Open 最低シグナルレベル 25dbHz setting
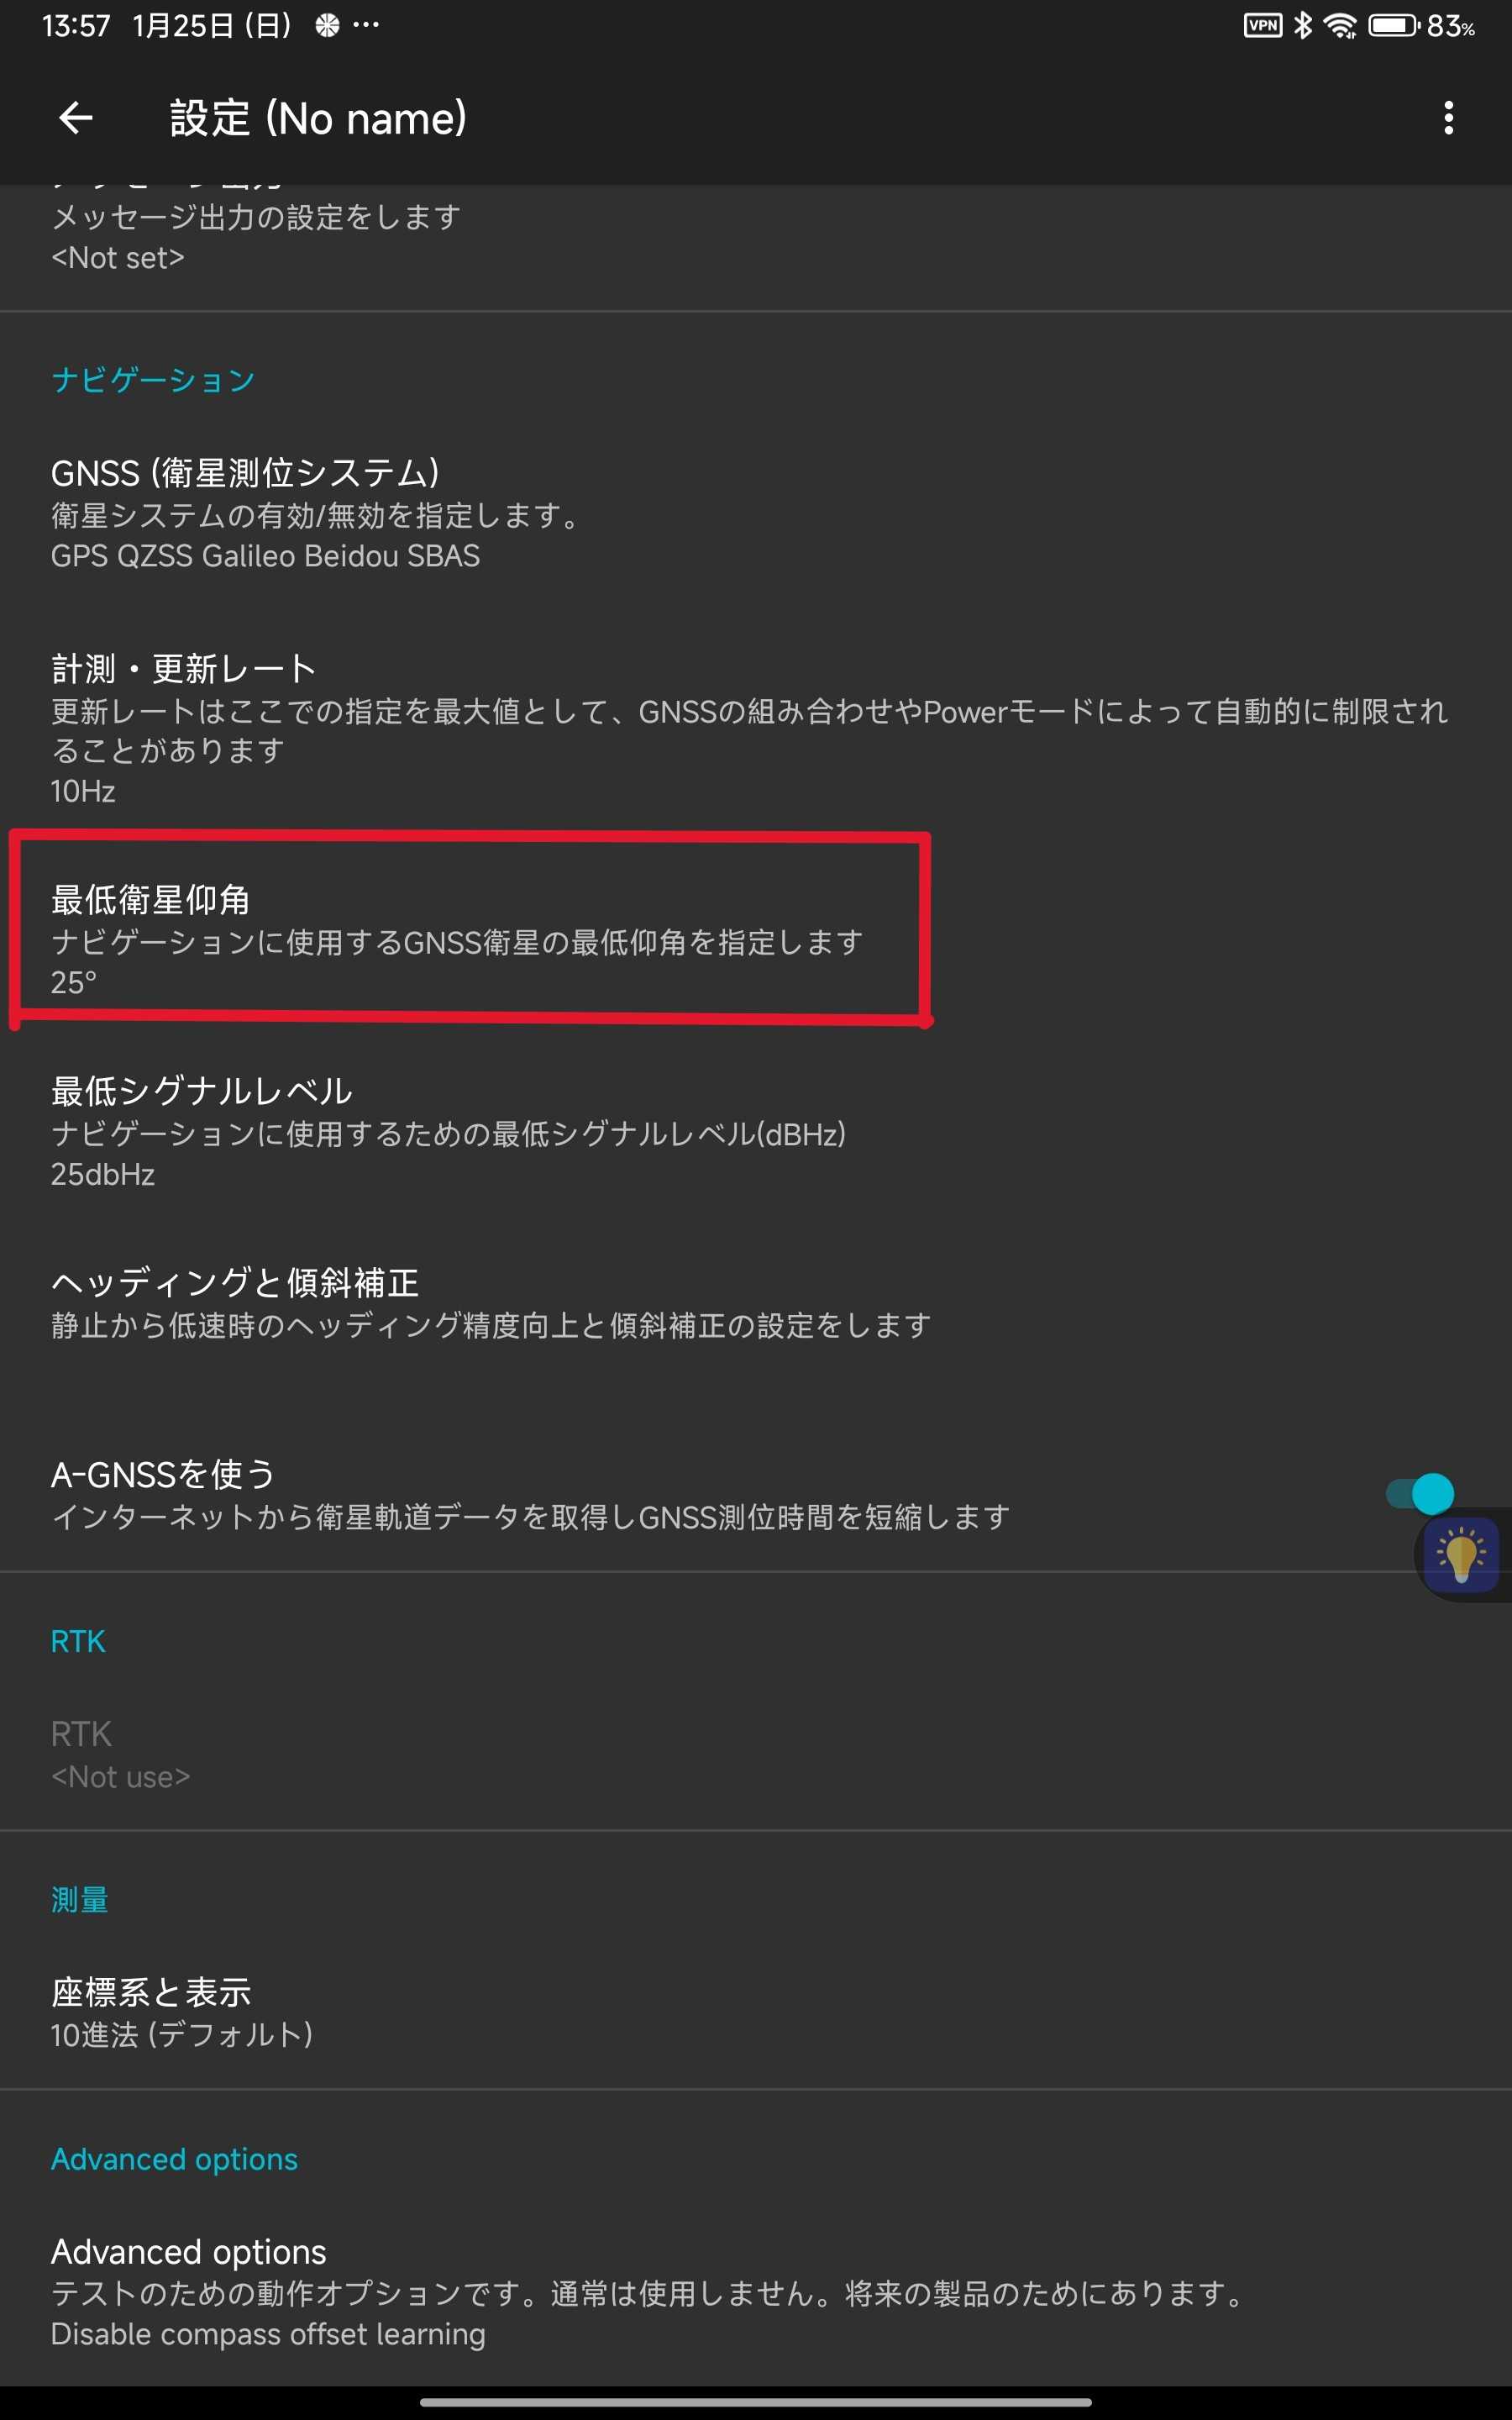The image size is (1512, 2420). [x=756, y=1132]
